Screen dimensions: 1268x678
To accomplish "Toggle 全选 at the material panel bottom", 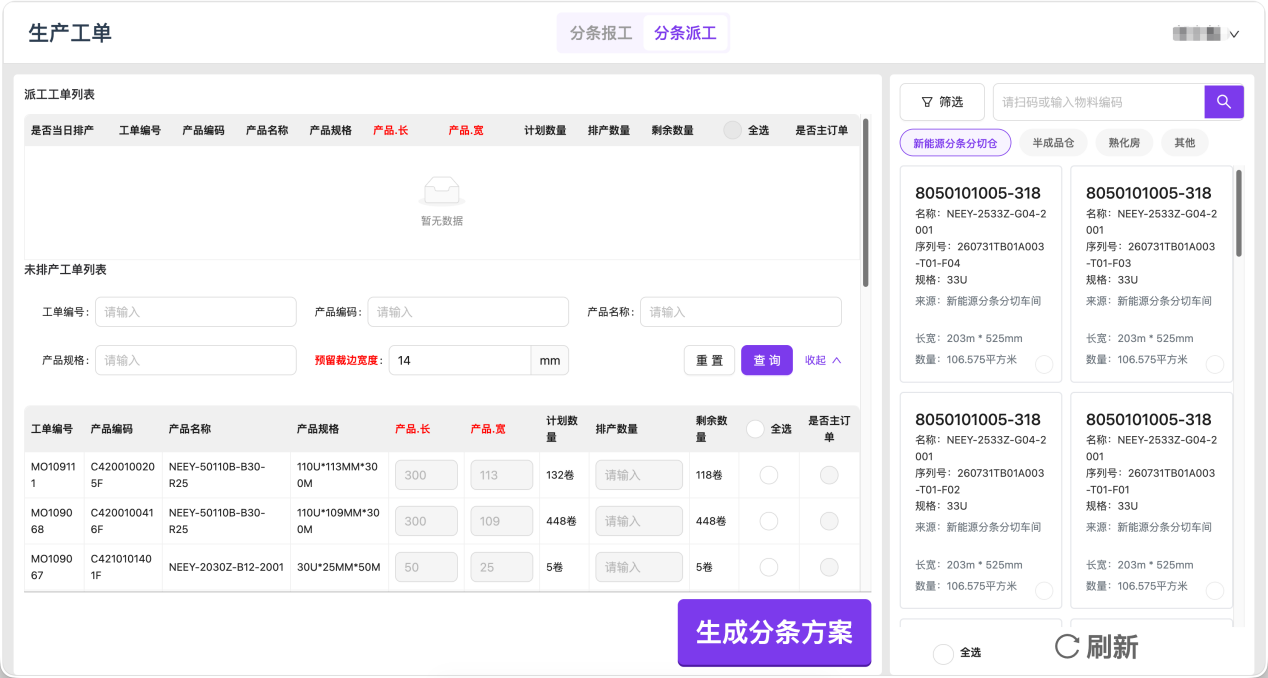I will (942, 653).
